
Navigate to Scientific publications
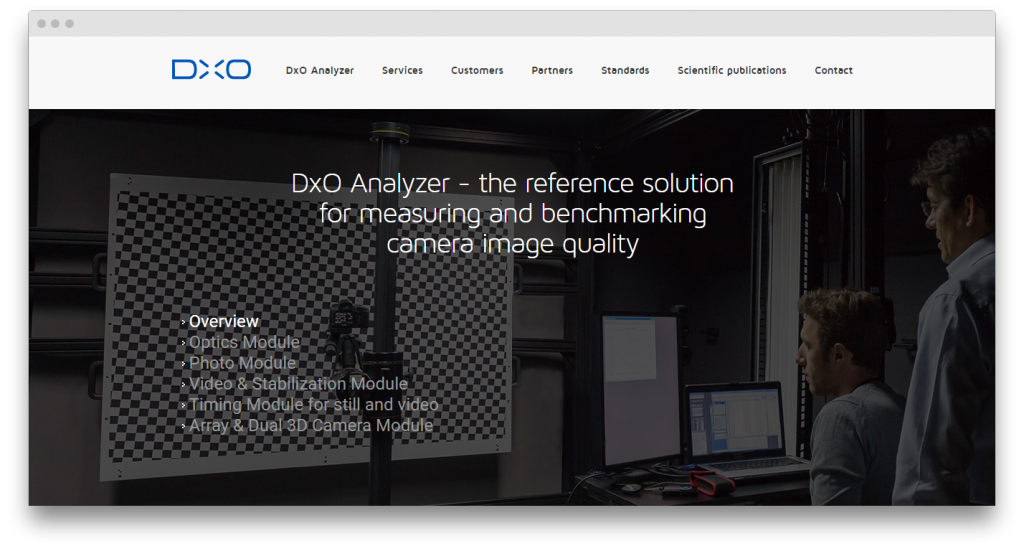(731, 71)
